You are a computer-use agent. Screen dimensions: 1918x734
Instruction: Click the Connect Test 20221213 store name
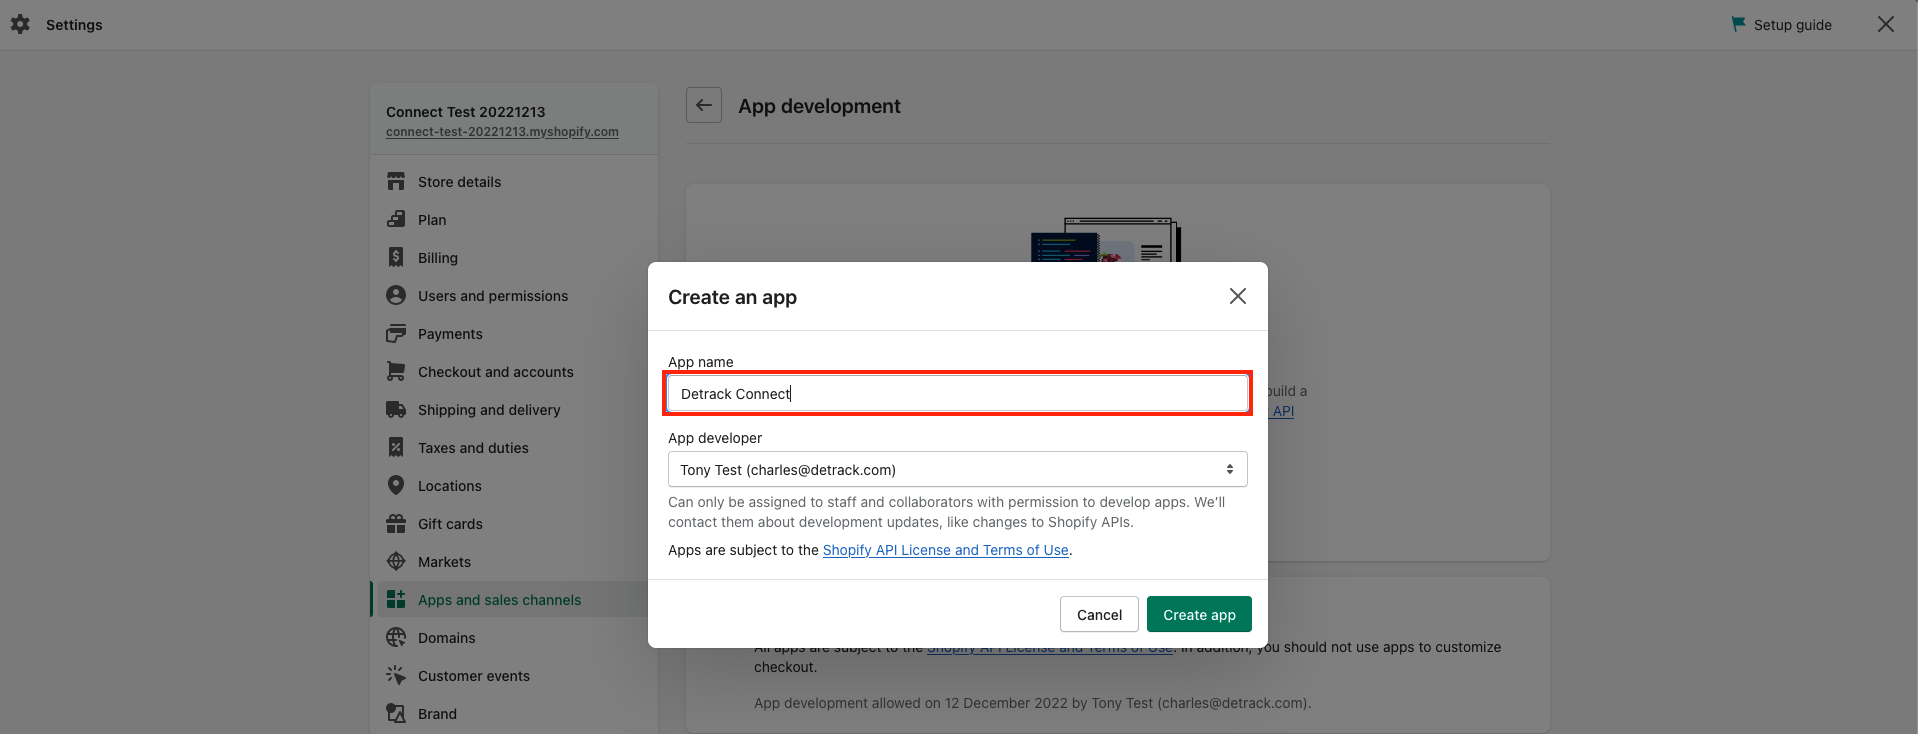pos(466,112)
